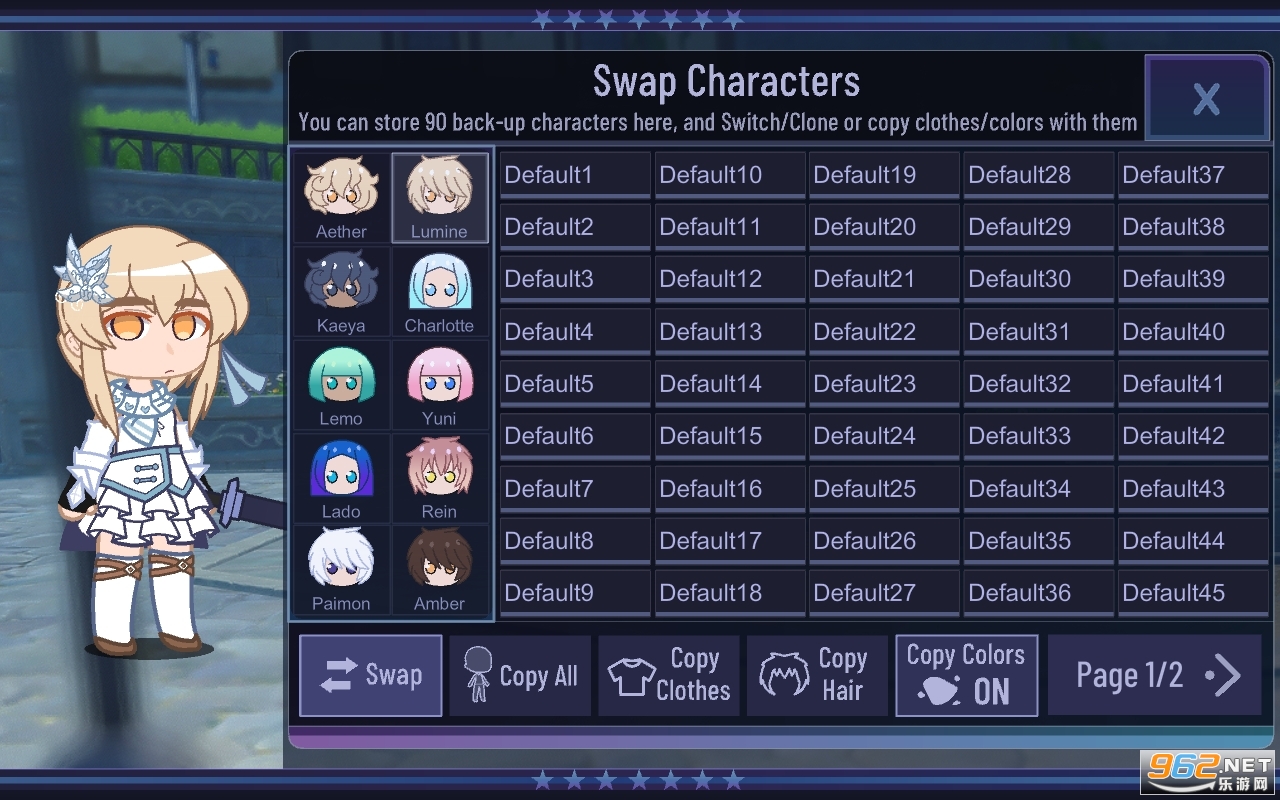Toggle Copy Colors ON setting

click(966, 676)
